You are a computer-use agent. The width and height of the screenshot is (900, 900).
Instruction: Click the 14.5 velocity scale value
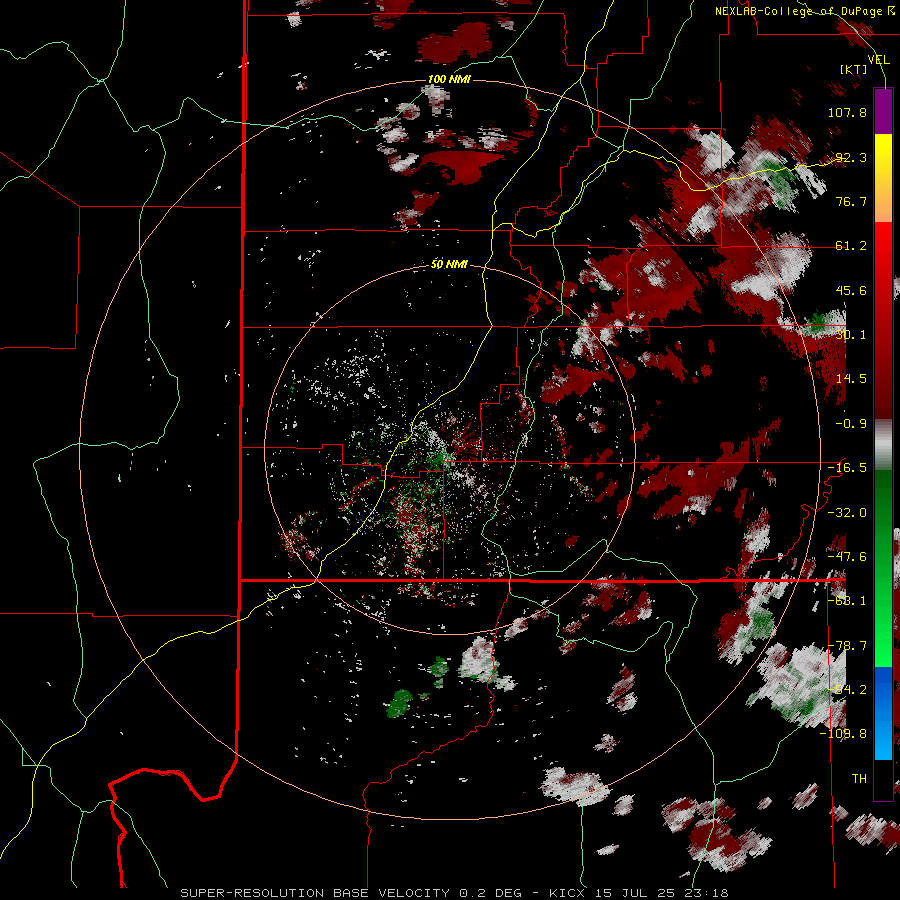coord(851,379)
